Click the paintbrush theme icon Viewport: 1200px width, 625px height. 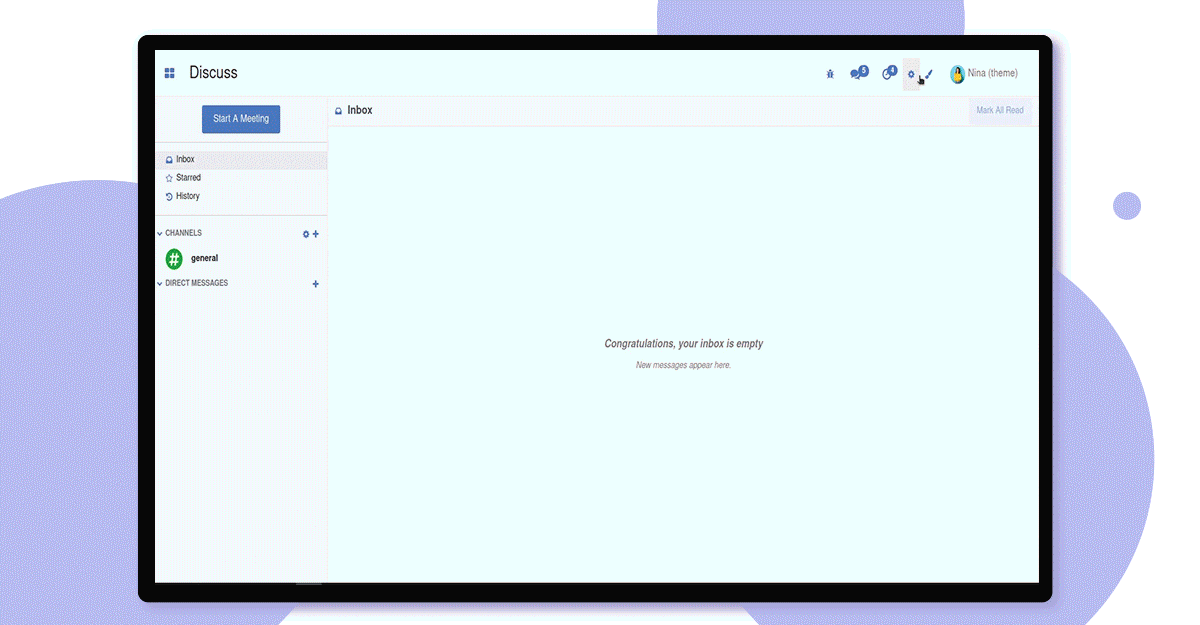pyautogui.click(x=929, y=74)
